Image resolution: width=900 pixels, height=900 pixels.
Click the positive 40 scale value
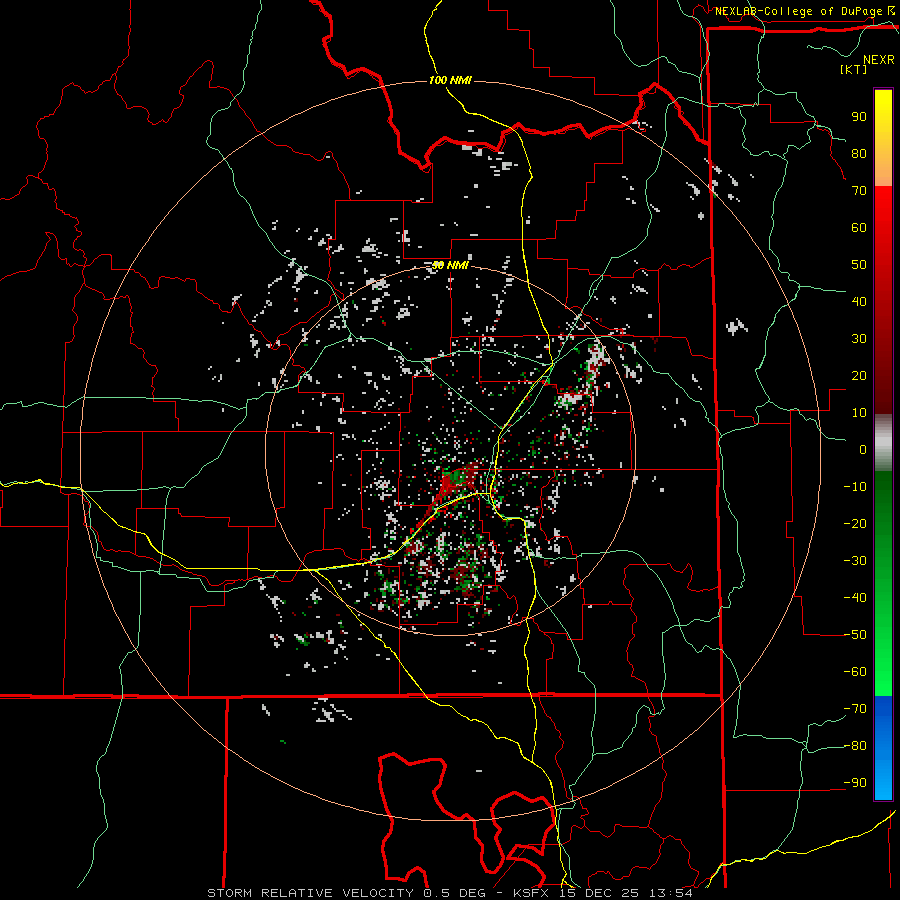click(859, 301)
